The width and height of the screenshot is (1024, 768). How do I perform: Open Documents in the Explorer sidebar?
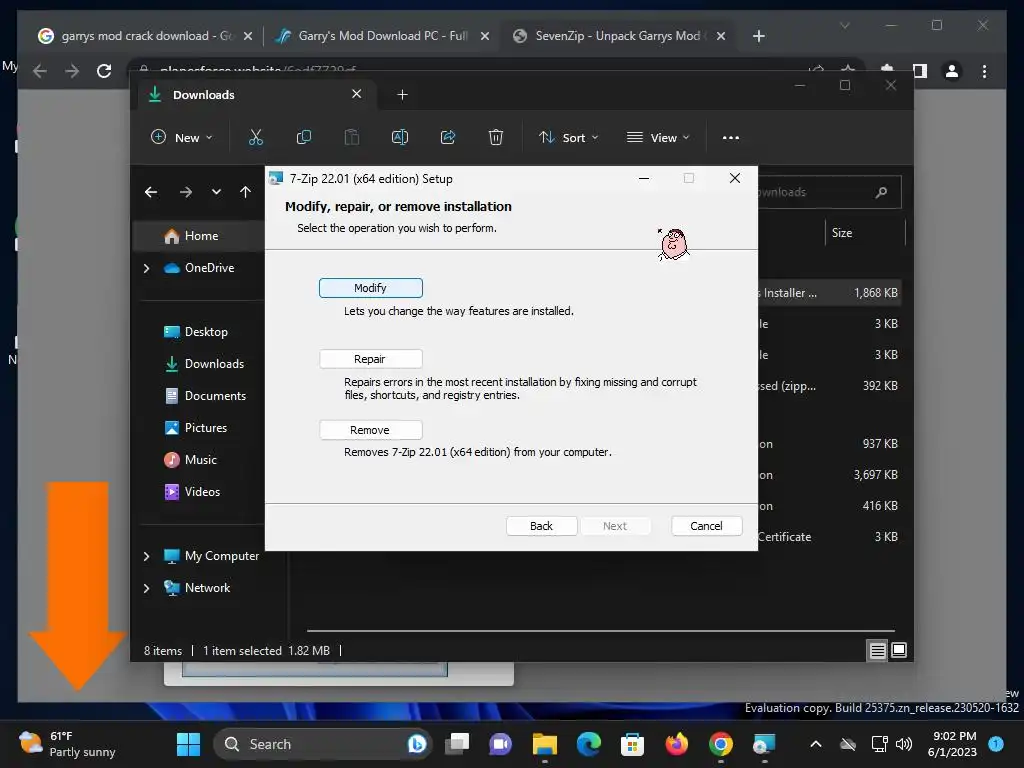205,396
